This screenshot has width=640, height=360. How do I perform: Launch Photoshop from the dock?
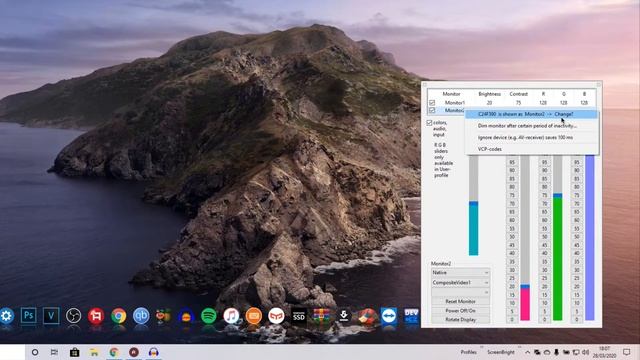pos(29,316)
